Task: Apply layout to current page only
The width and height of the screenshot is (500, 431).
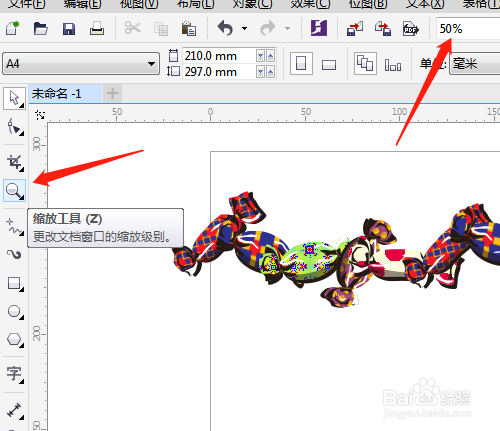Action: (393, 64)
